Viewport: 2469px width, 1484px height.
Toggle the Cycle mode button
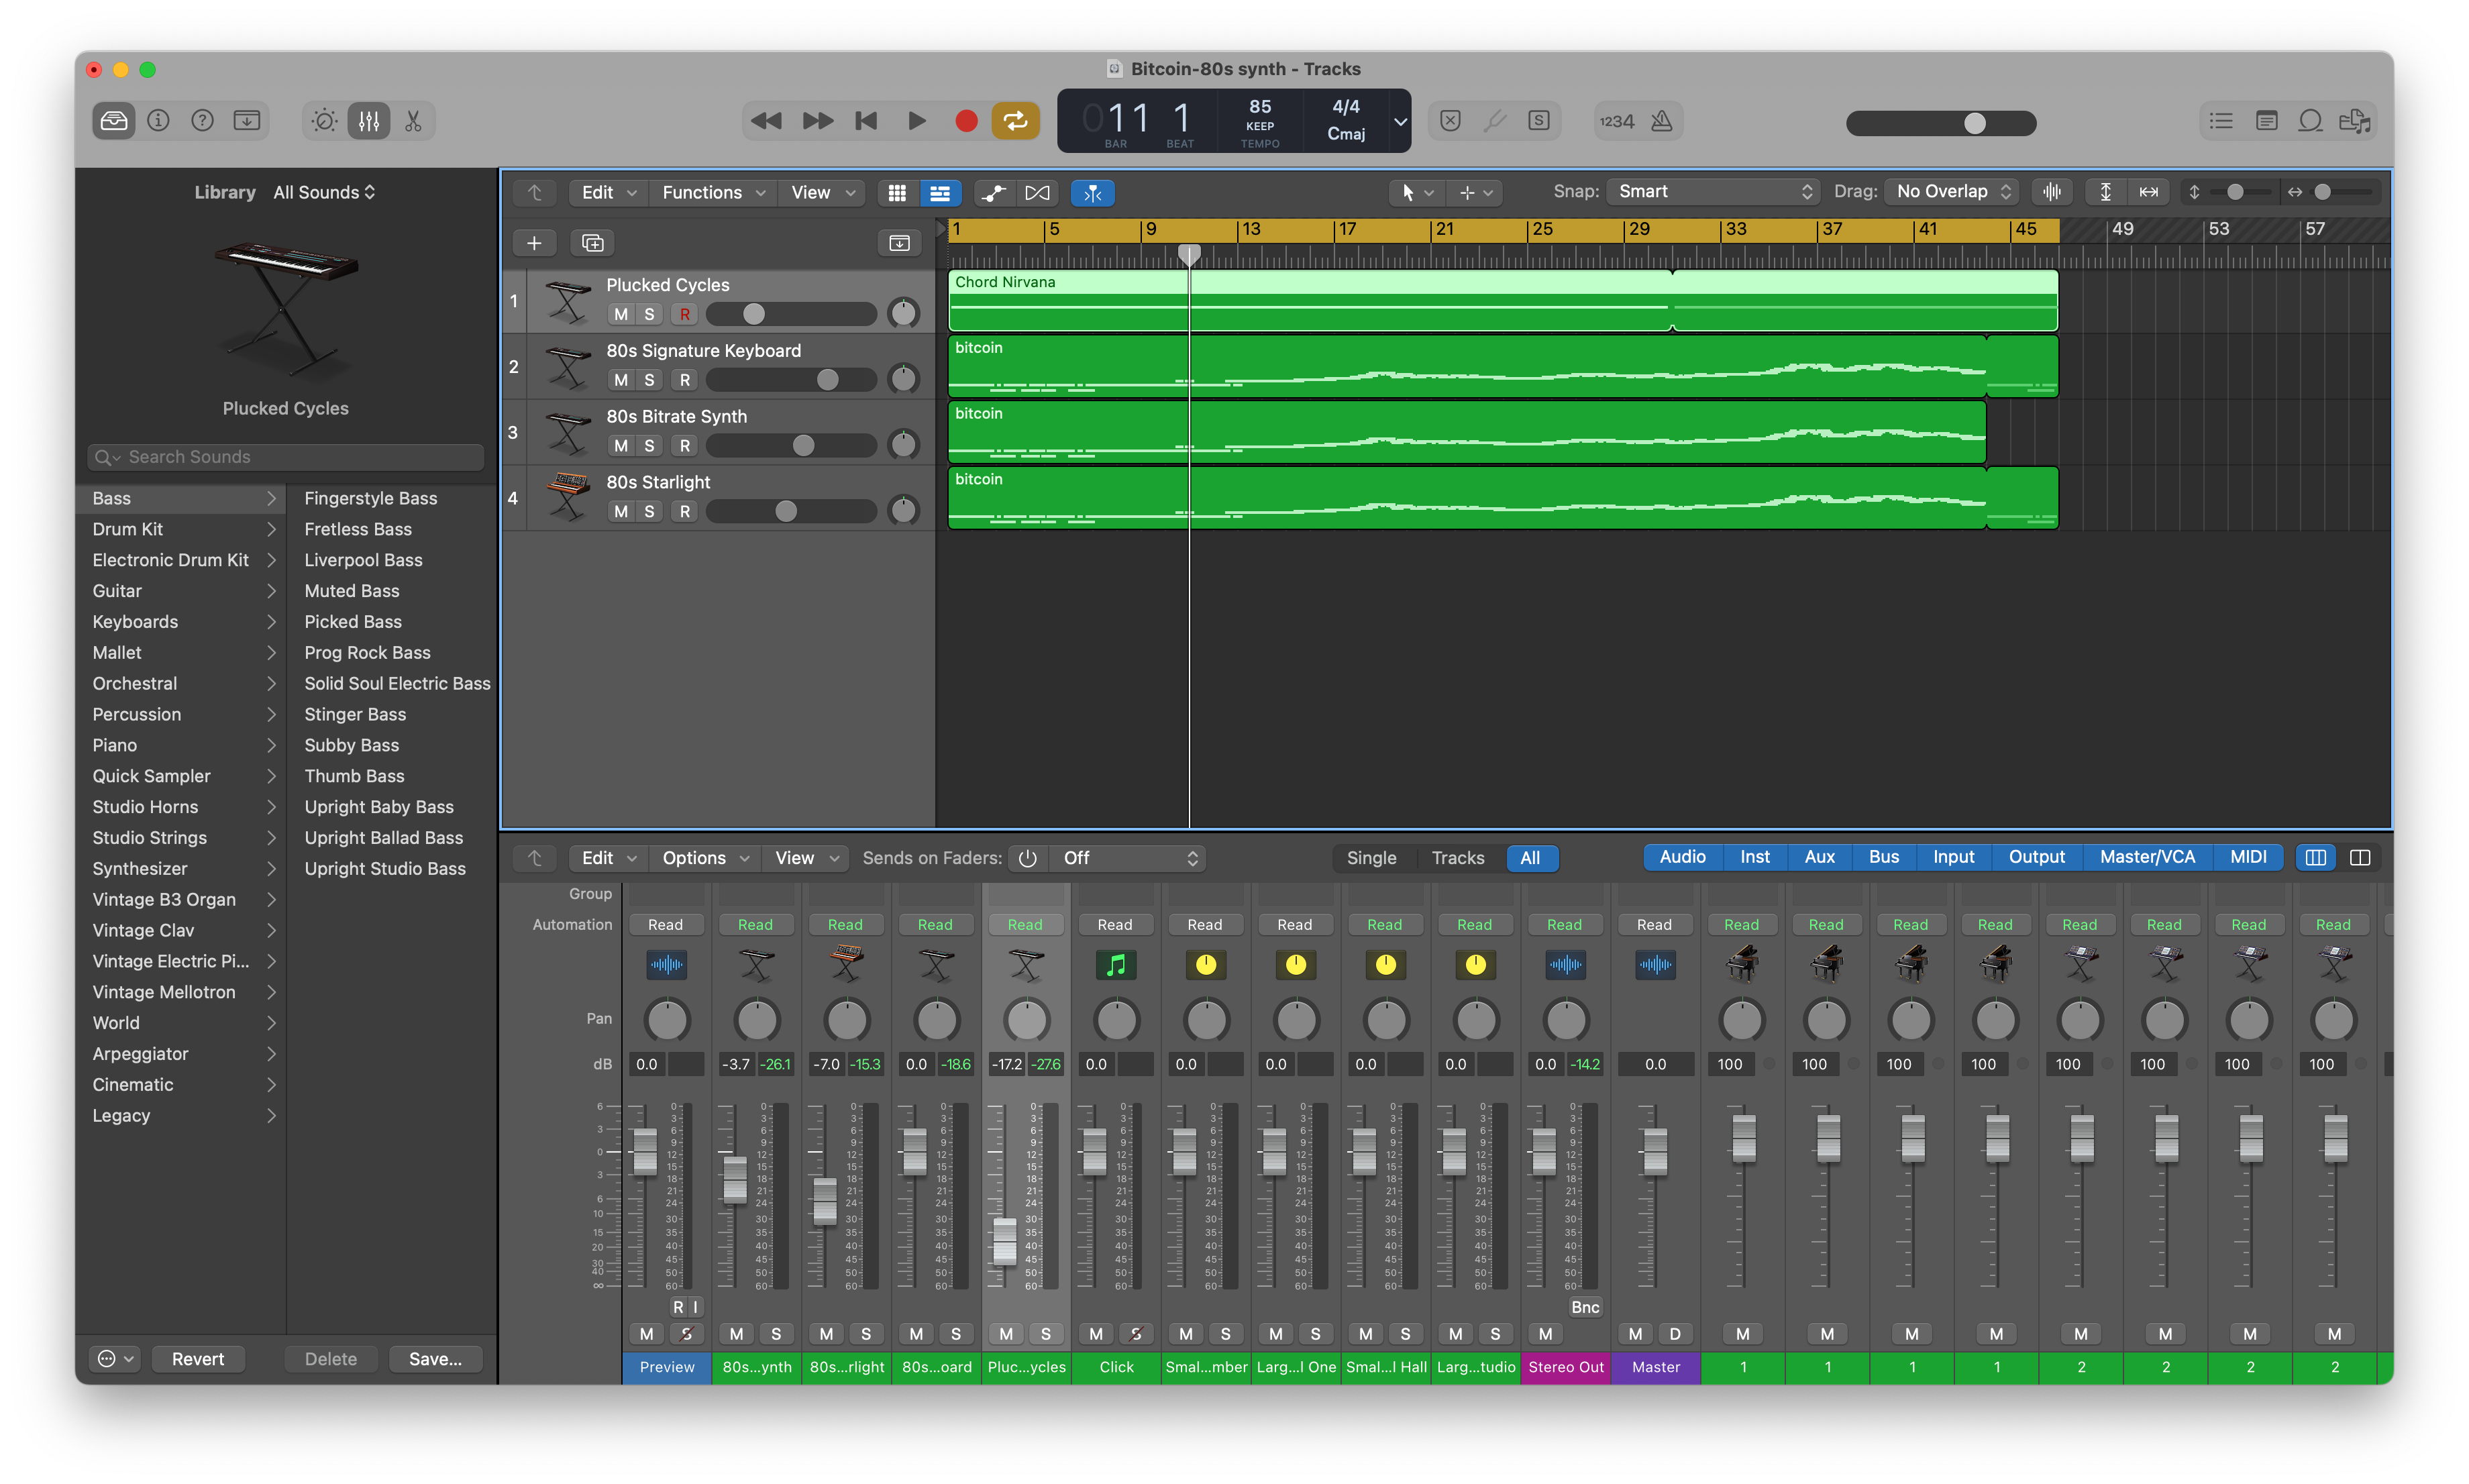(1014, 121)
